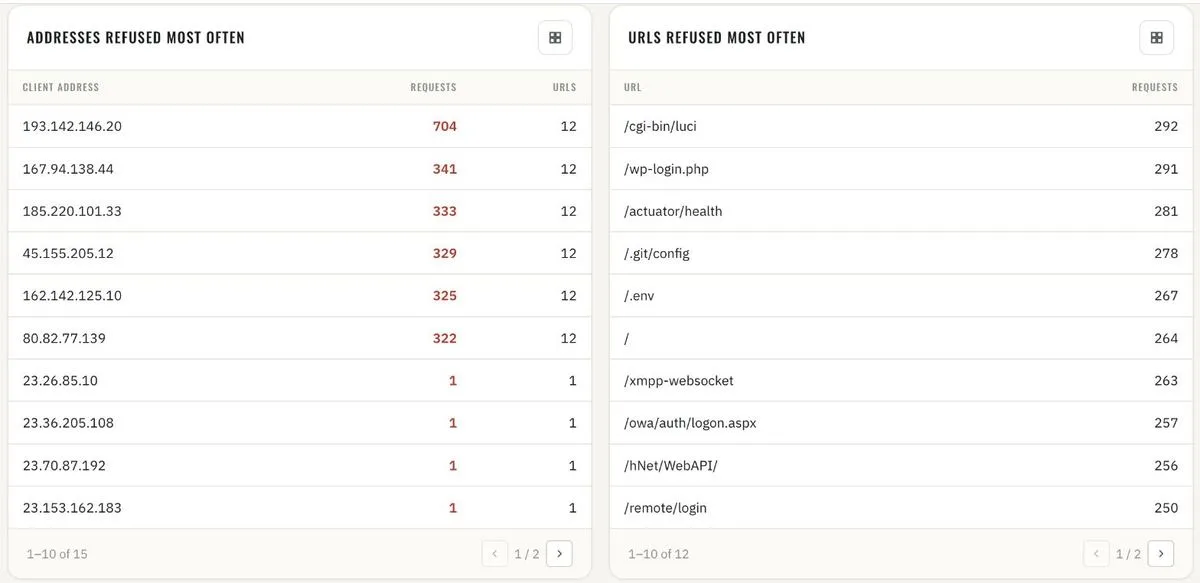Click the 292 requests count
Viewport: 1200px width, 583px height.
[x=1166, y=127]
